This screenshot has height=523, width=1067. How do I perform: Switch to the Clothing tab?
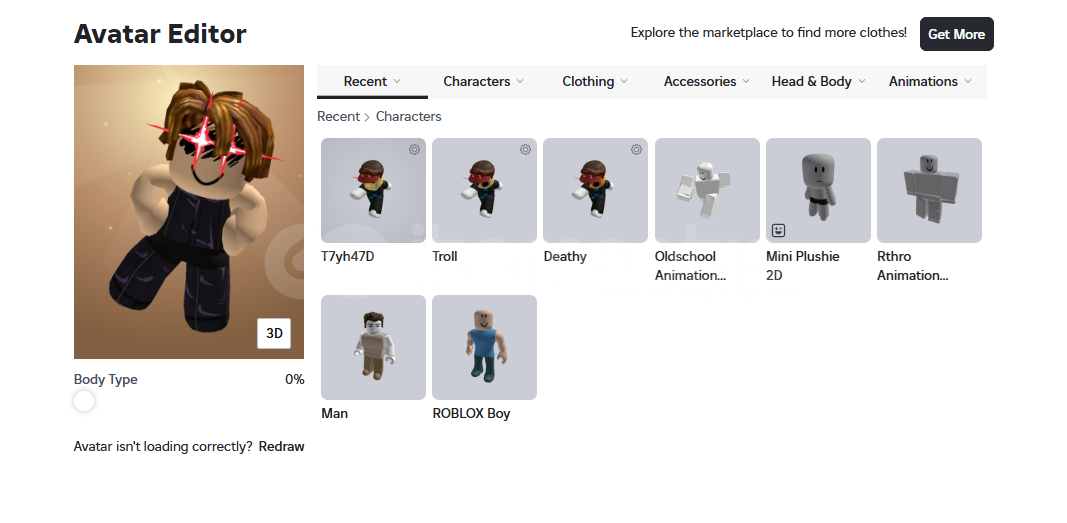click(595, 82)
